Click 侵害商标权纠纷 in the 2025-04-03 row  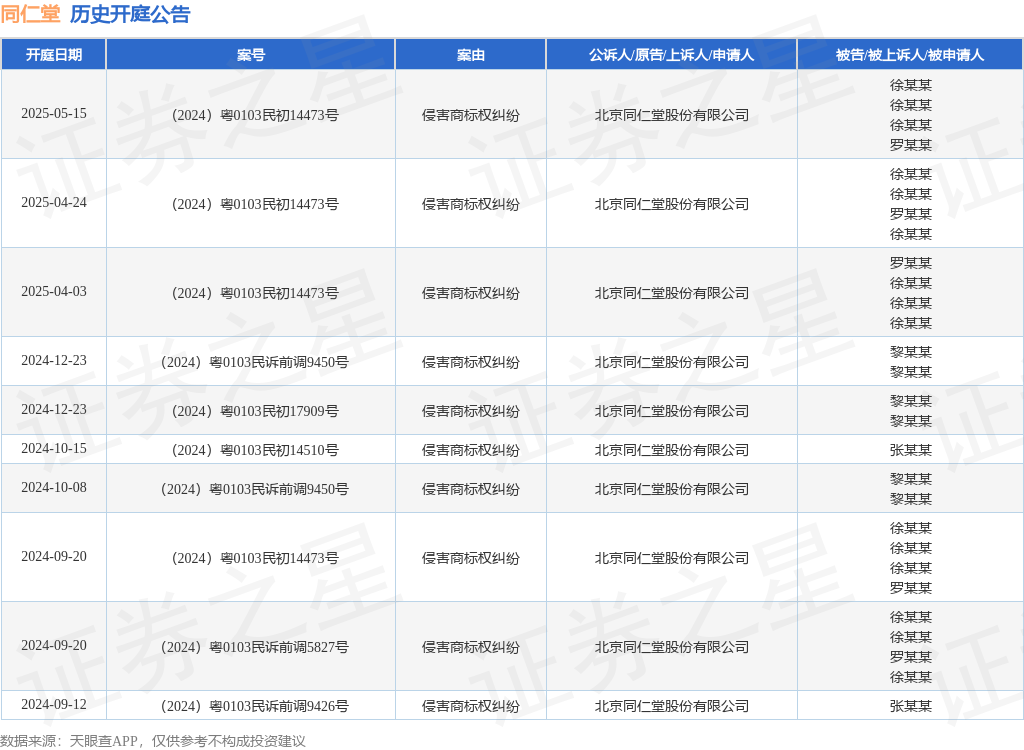click(x=471, y=293)
